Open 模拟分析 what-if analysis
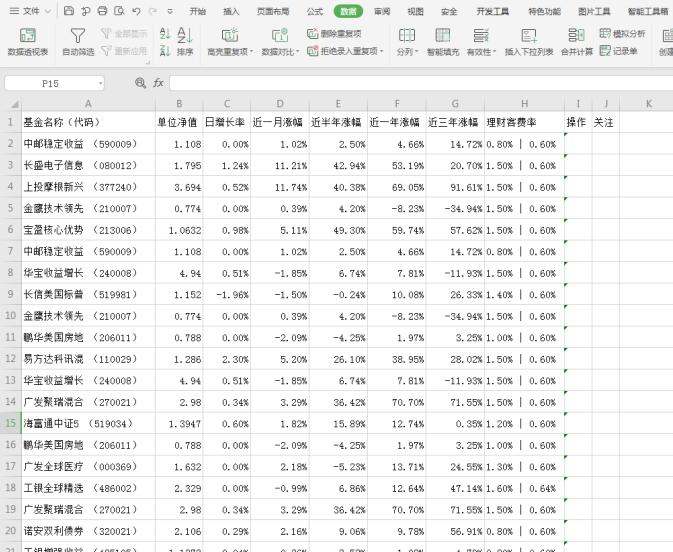Viewport: 673px width, 552px height. 622,33
